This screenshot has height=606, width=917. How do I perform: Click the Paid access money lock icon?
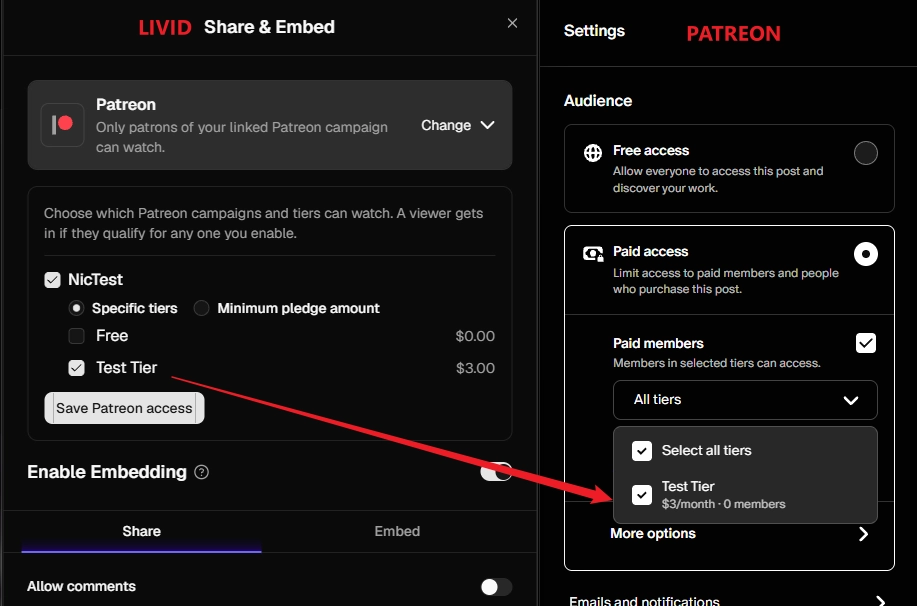coord(593,253)
